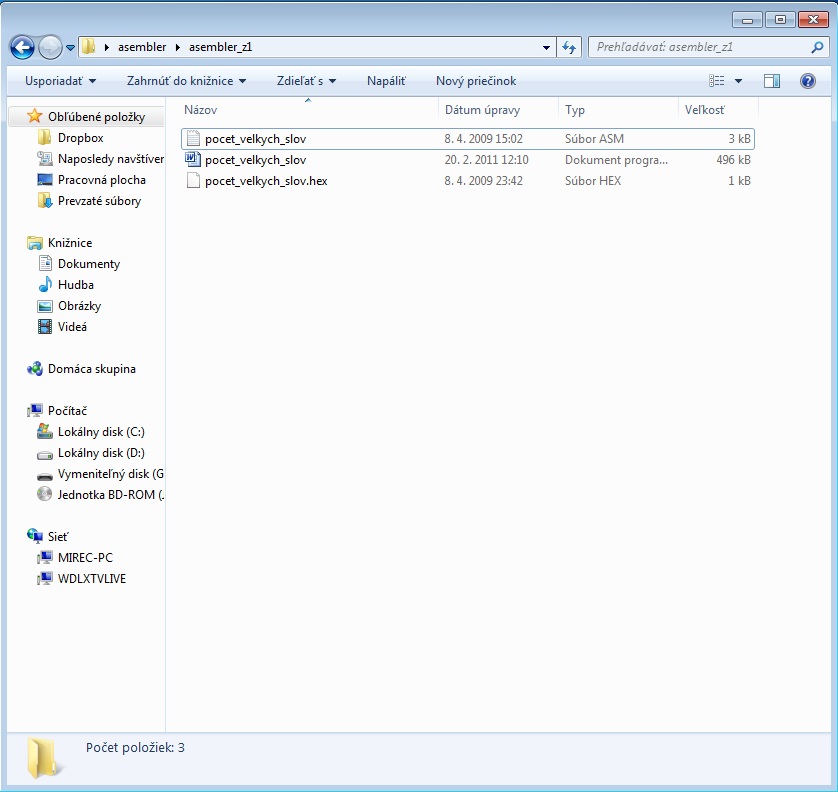Select Sieť in the navigation pane
838x792 pixels.
click(x=58, y=537)
